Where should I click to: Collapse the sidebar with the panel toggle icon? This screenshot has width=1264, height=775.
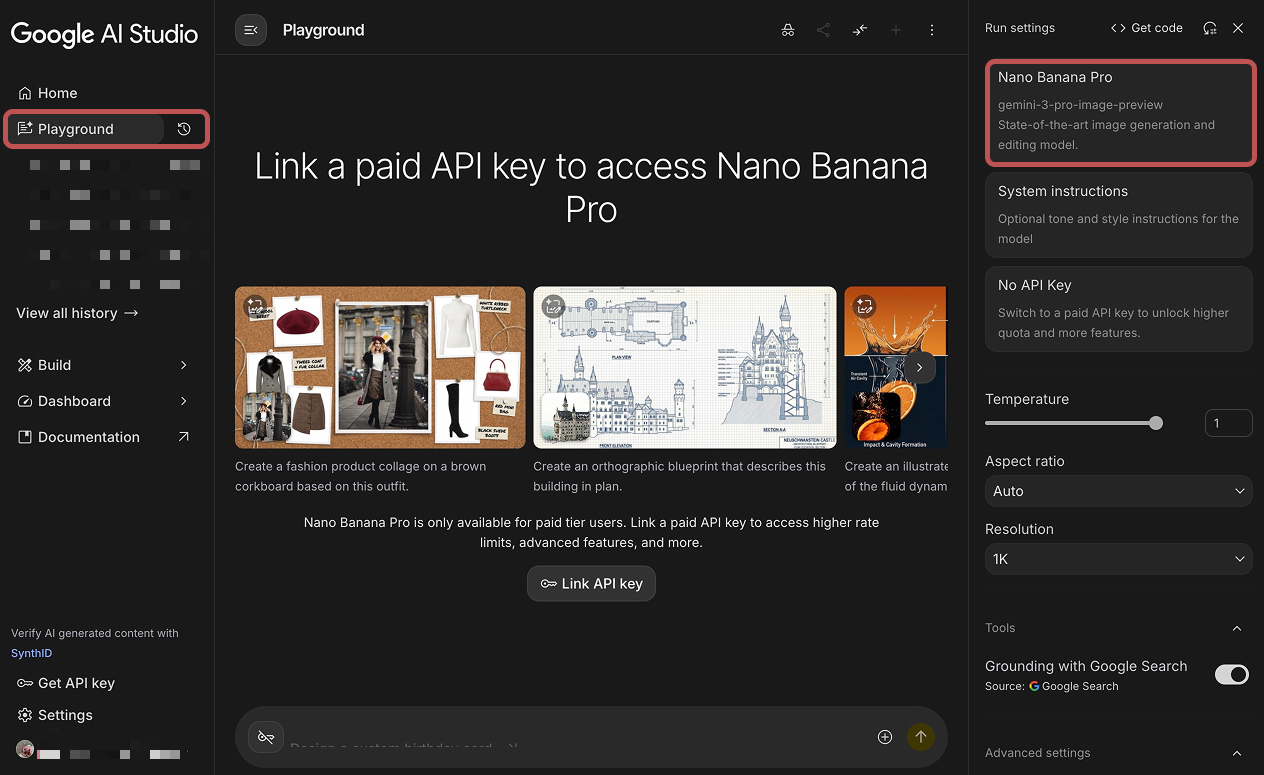tap(250, 30)
